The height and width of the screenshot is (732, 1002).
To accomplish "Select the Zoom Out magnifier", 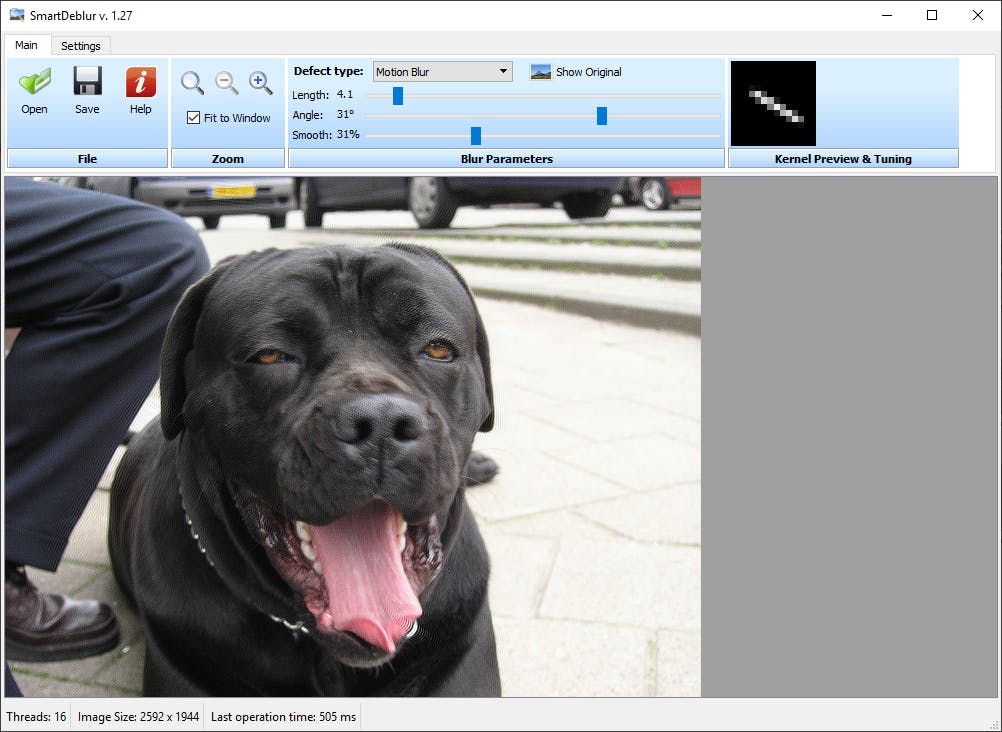I will 226,83.
